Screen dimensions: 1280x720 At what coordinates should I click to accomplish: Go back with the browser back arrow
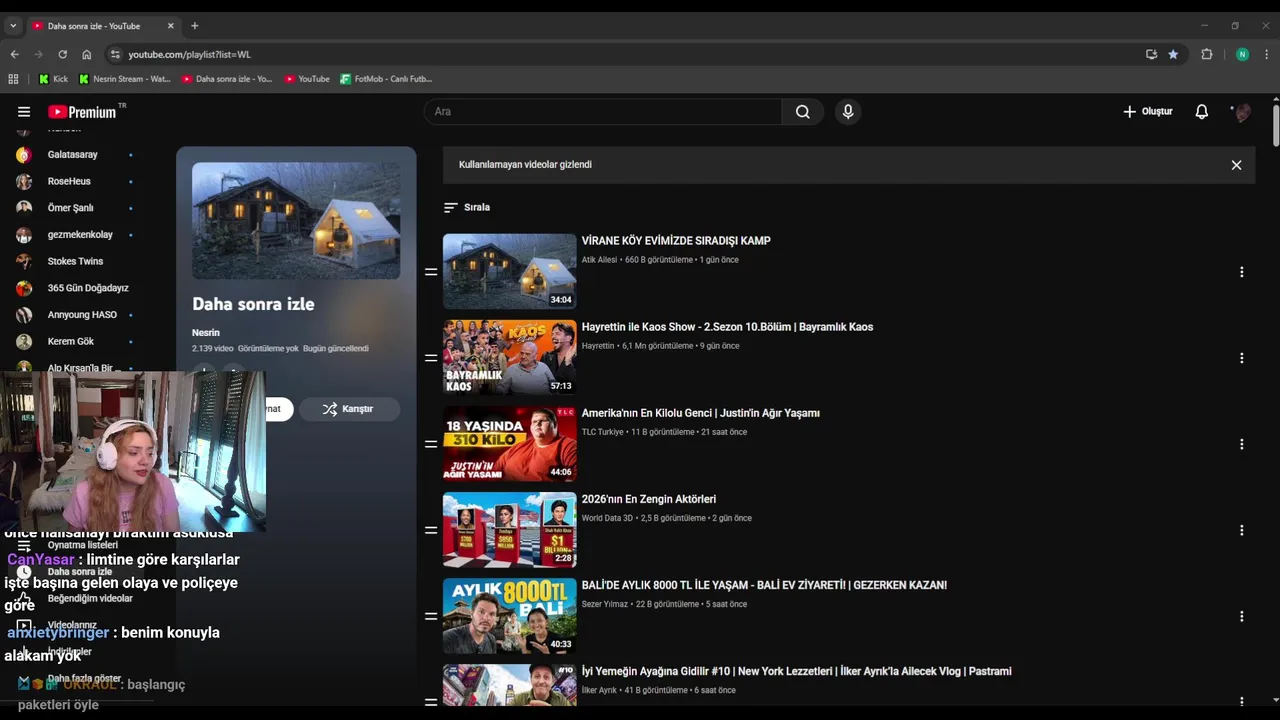click(x=14, y=54)
